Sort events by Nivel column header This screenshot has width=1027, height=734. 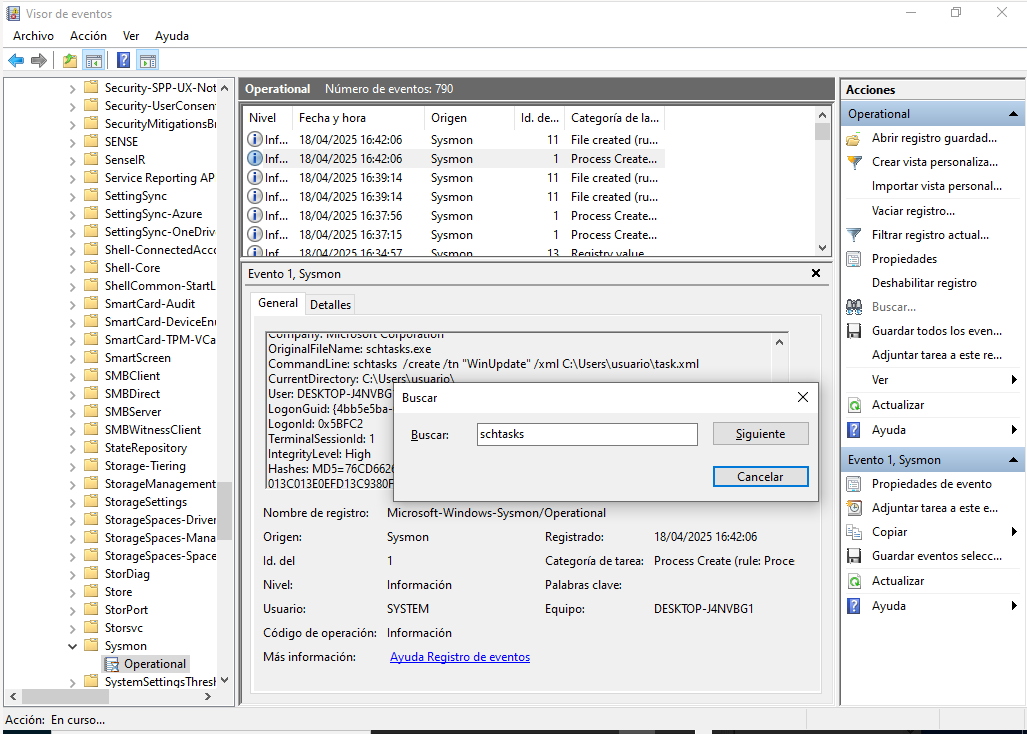[268, 118]
